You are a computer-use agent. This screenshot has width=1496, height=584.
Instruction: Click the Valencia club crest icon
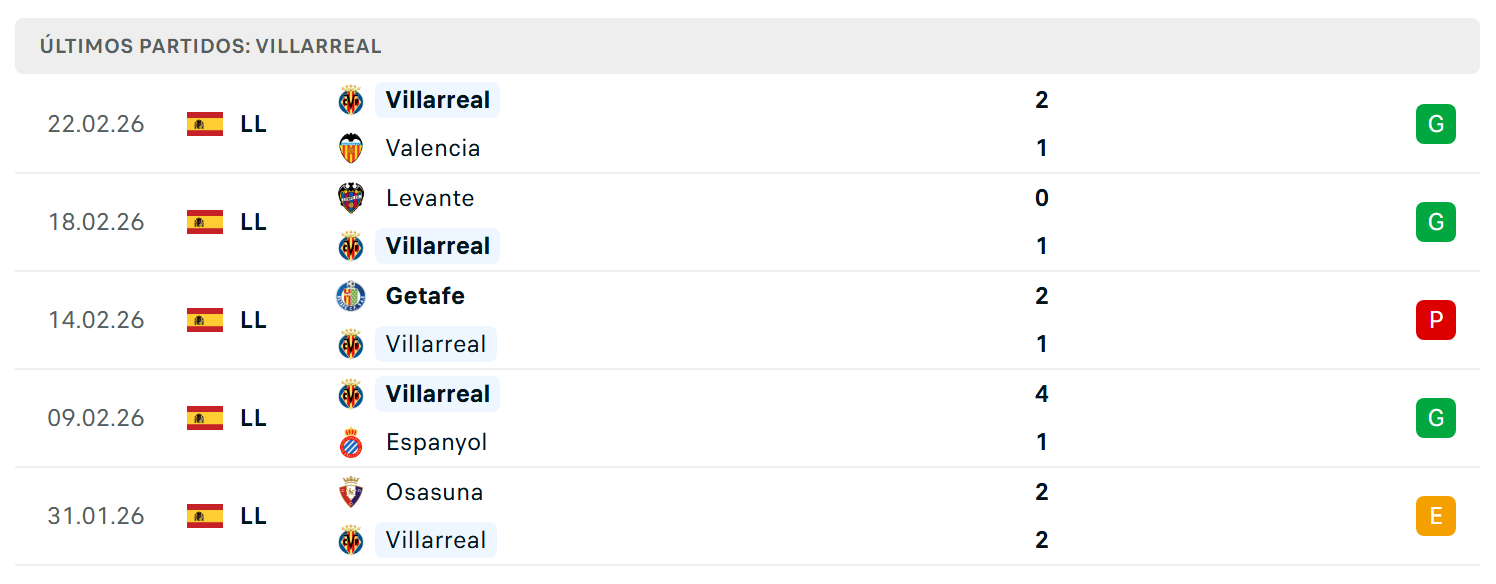[x=351, y=148]
